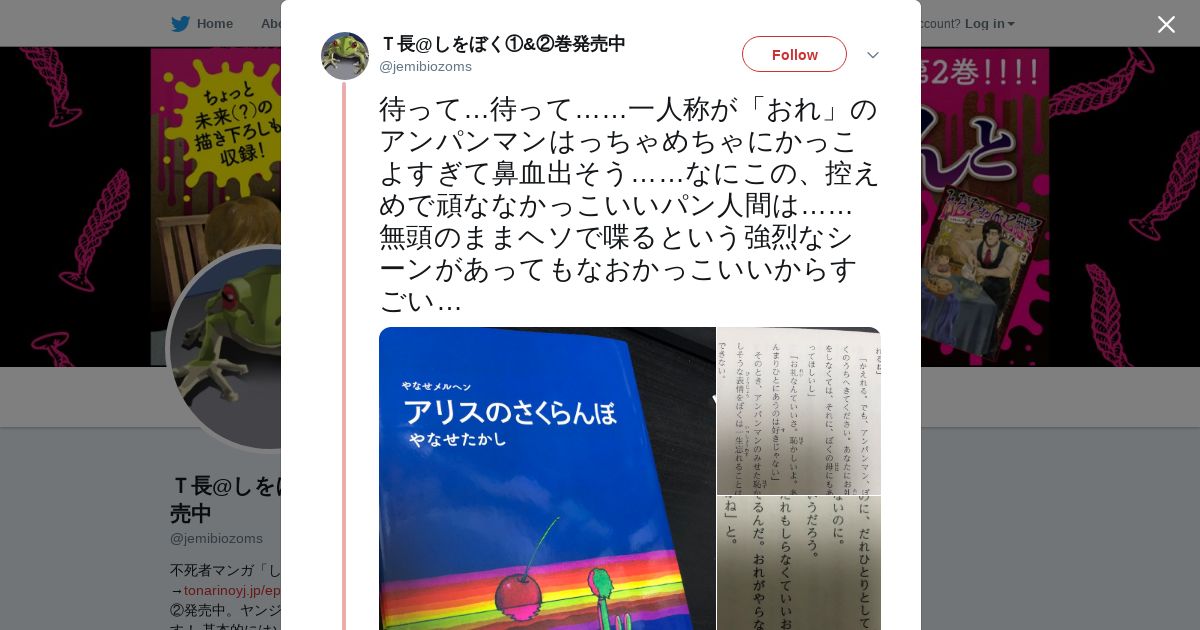This screenshot has width=1200, height=630.
Task: Open the Home tab in the top bar
Action: click(203, 24)
